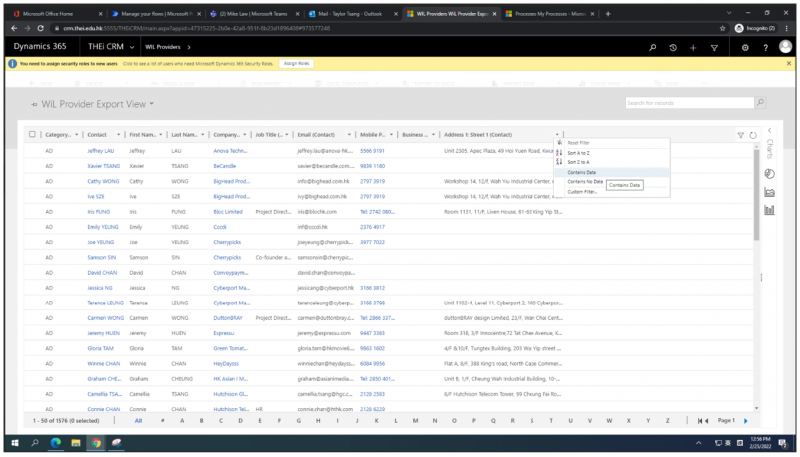Open File Explorer from taskbar
Viewport: 800px width, 457px height.
tap(76, 443)
